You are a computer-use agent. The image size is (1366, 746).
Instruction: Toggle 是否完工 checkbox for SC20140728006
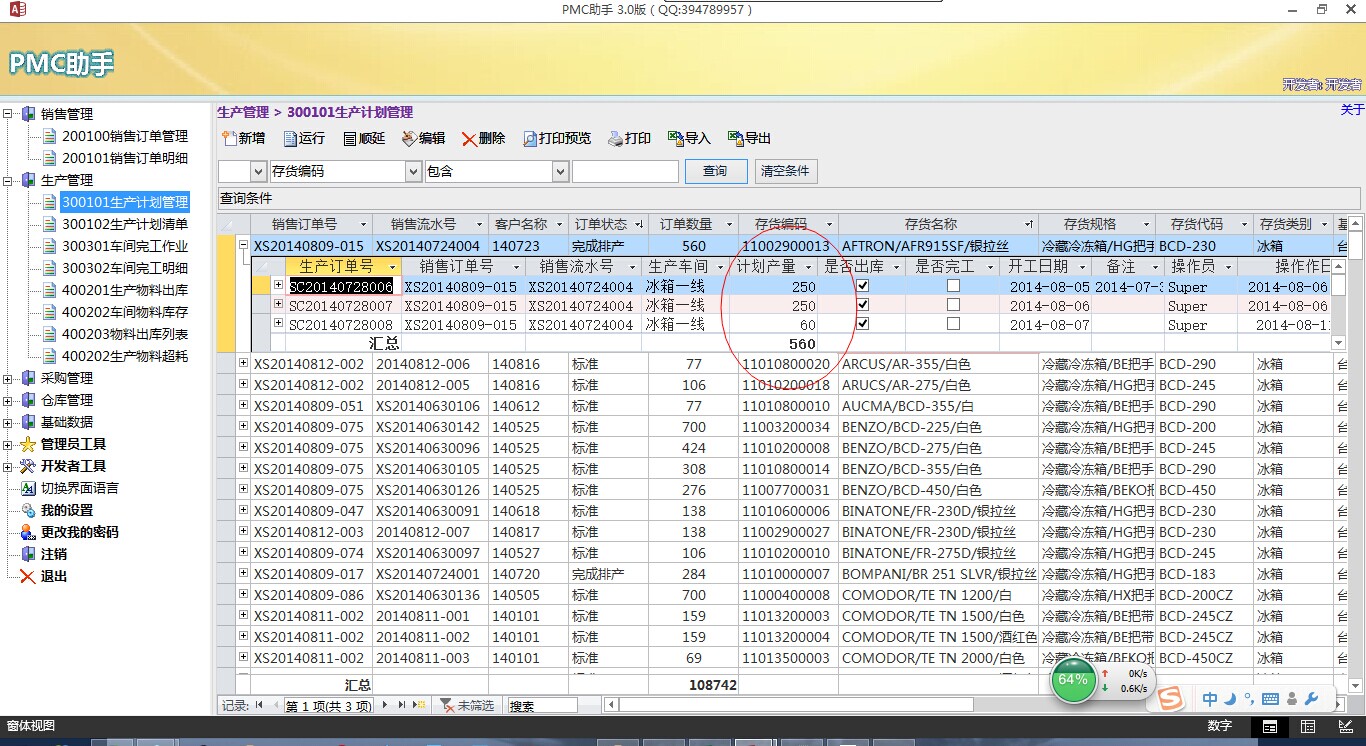(953, 286)
